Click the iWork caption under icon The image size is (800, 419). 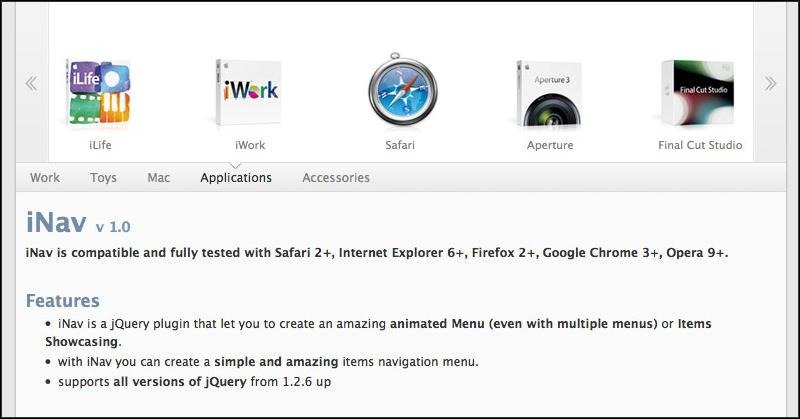pyautogui.click(x=250, y=145)
